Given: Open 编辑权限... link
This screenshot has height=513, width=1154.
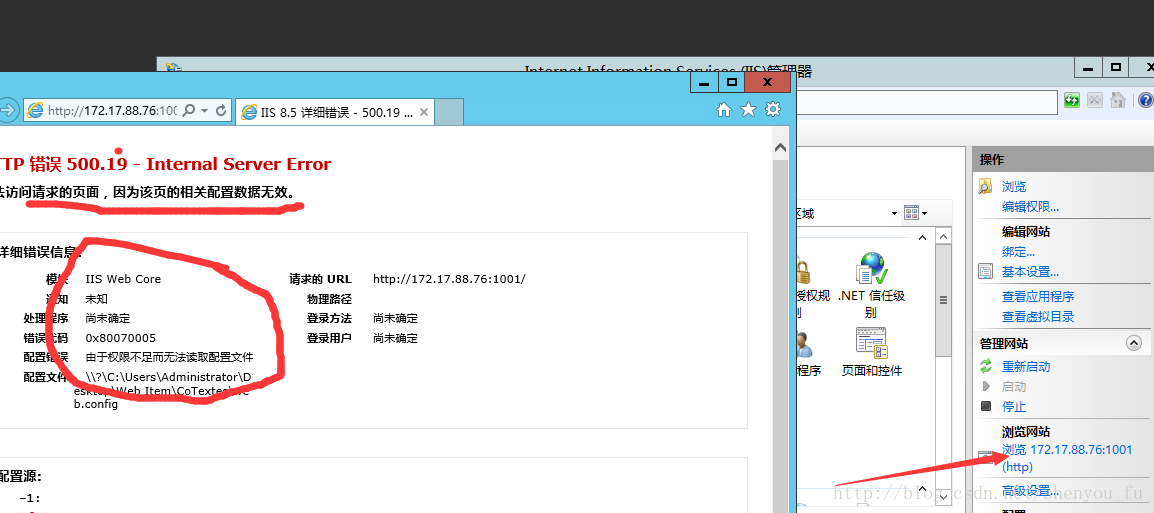Looking at the screenshot, I should pyautogui.click(x=1030, y=207).
